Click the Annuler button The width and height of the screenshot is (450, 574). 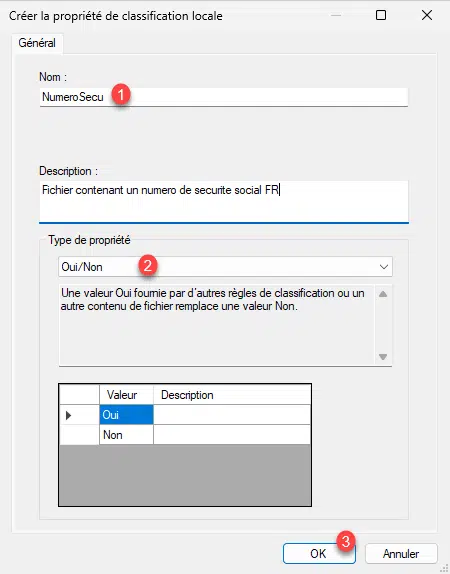coord(401,553)
